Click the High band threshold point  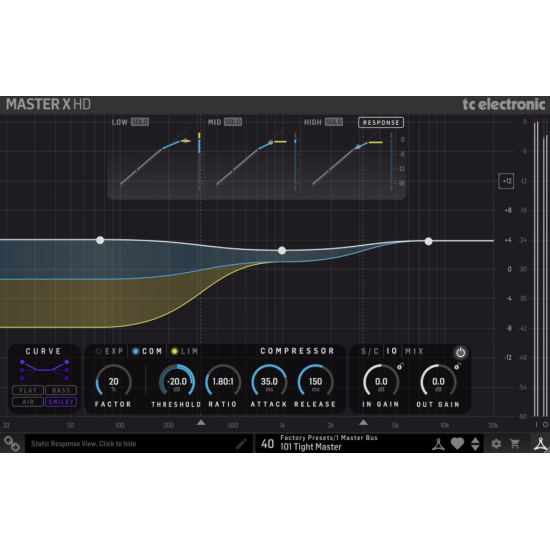[x=358, y=146]
